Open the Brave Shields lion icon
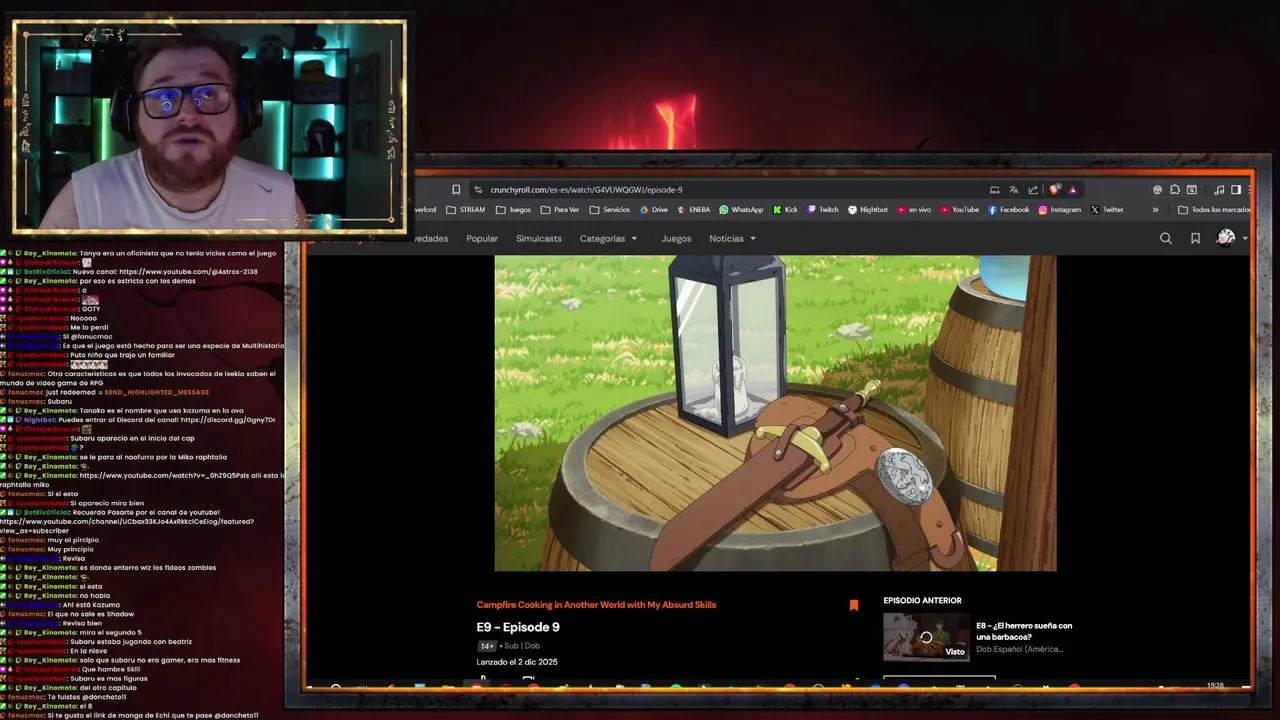The image size is (1280, 720). coord(1055,190)
